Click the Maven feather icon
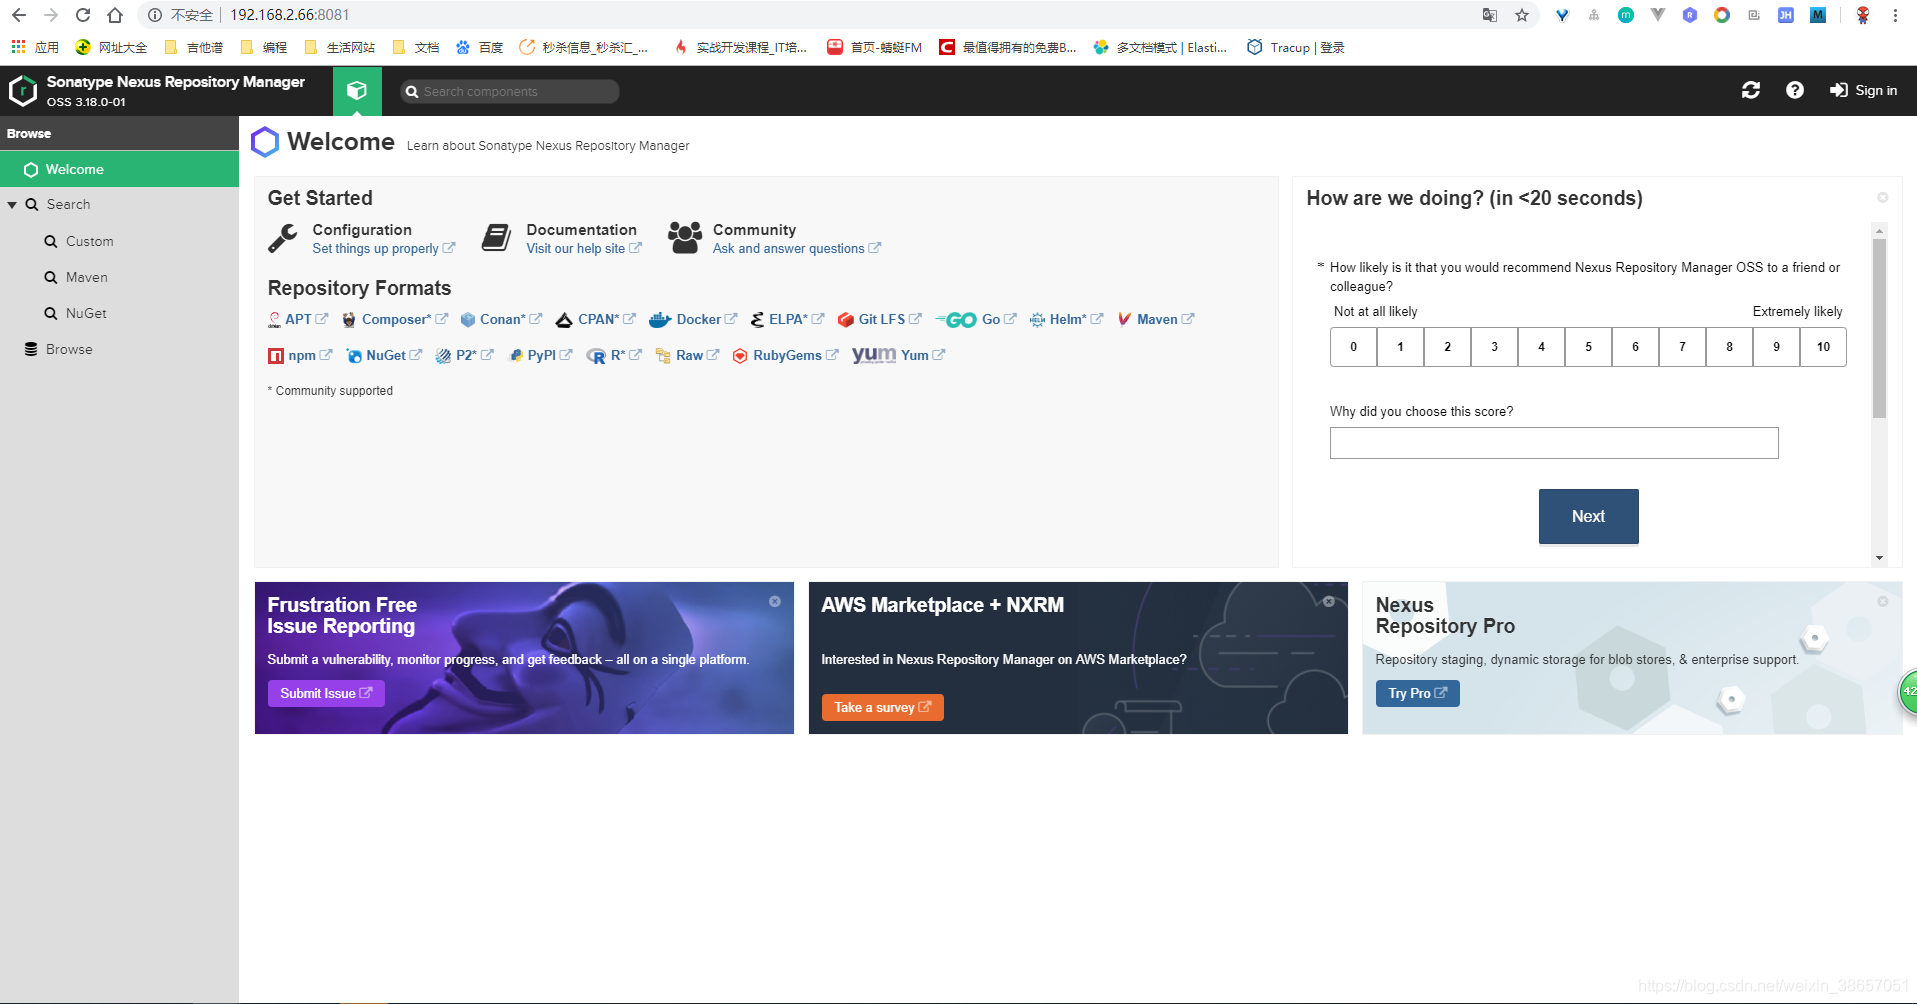This screenshot has width=1917, height=1004. click(1125, 319)
